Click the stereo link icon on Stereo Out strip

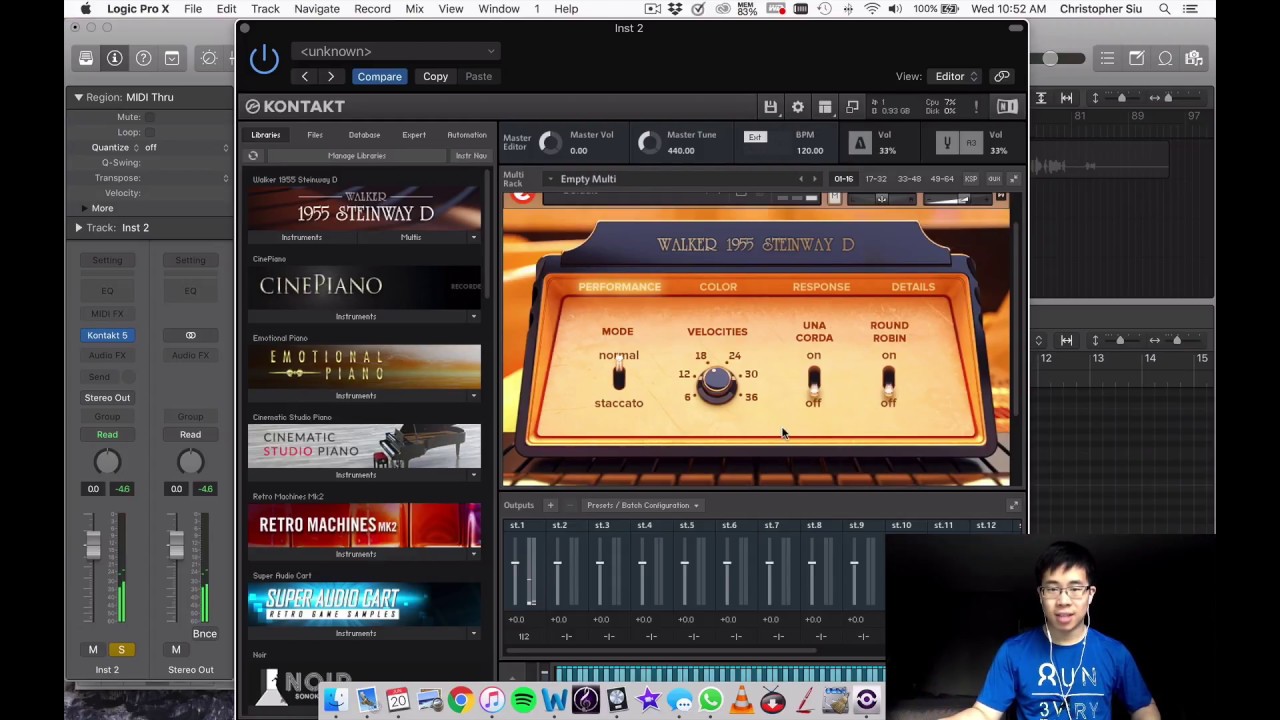pos(190,335)
